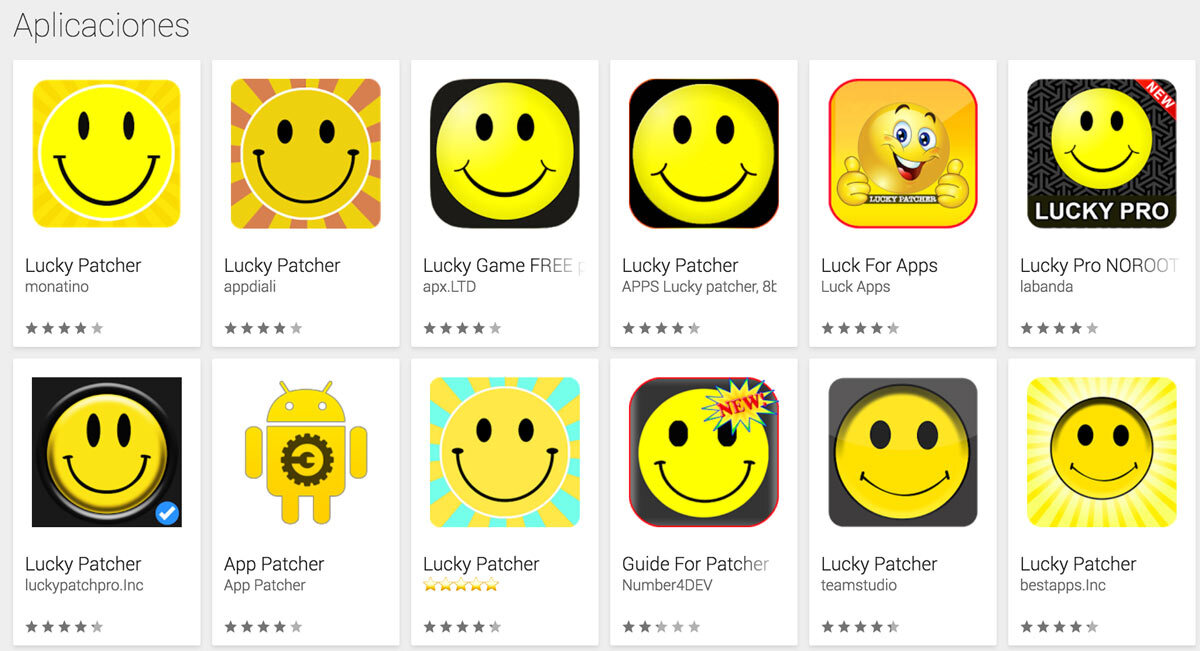
Task: Click the Aplicaciones section heading
Action: (101, 26)
